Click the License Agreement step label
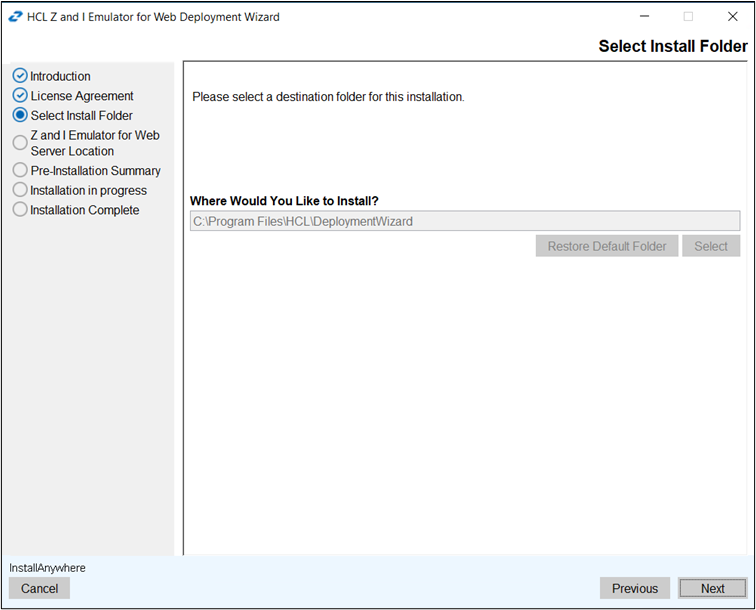 [x=82, y=96]
